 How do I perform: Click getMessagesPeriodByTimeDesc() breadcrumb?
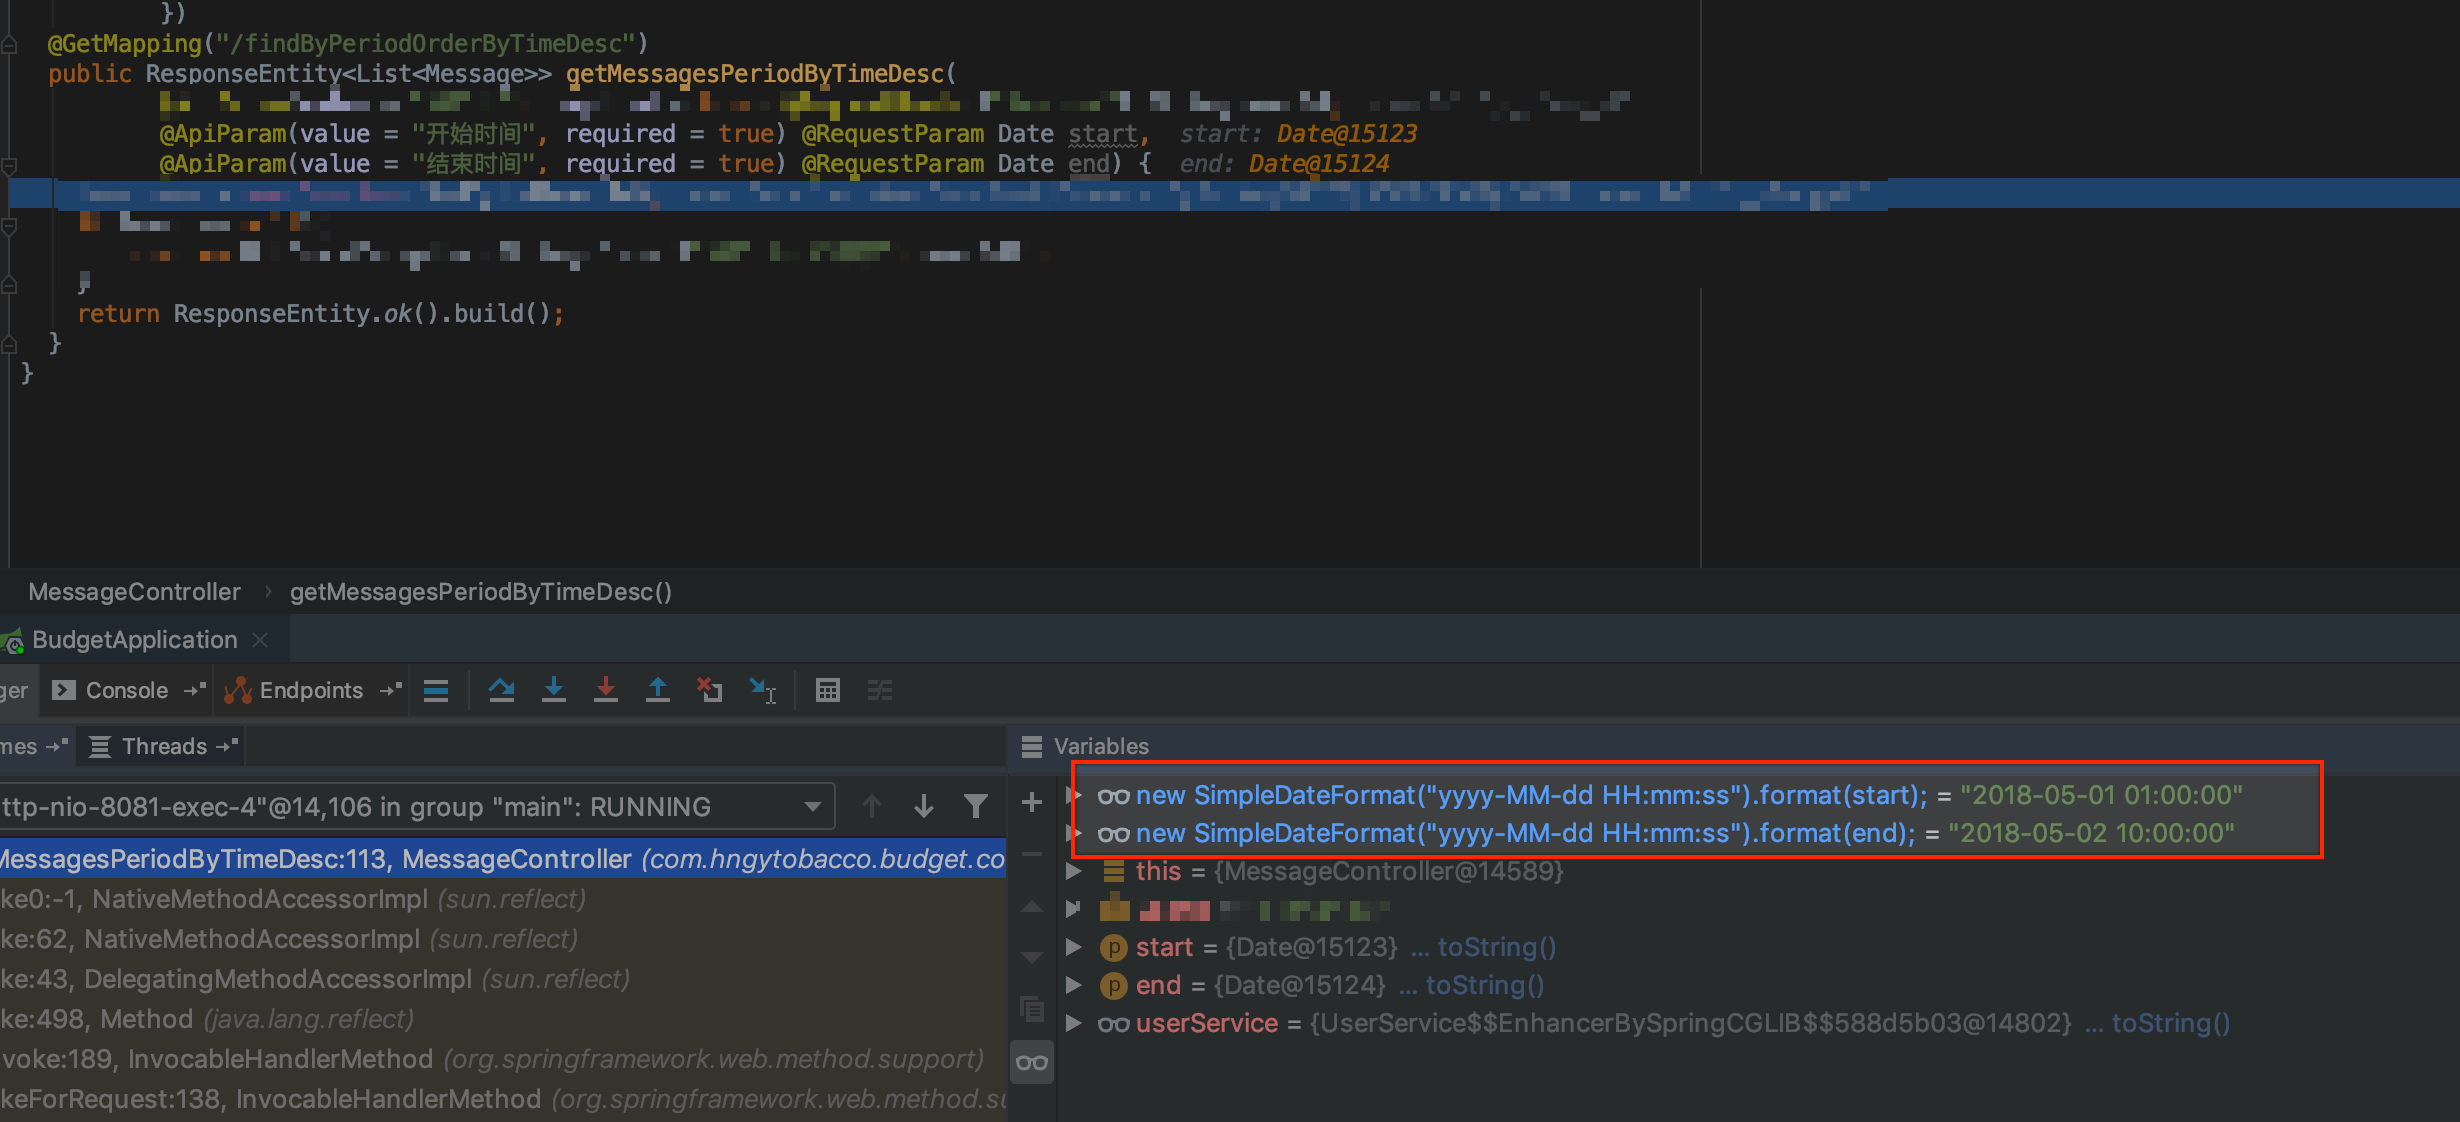(x=481, y=592)
